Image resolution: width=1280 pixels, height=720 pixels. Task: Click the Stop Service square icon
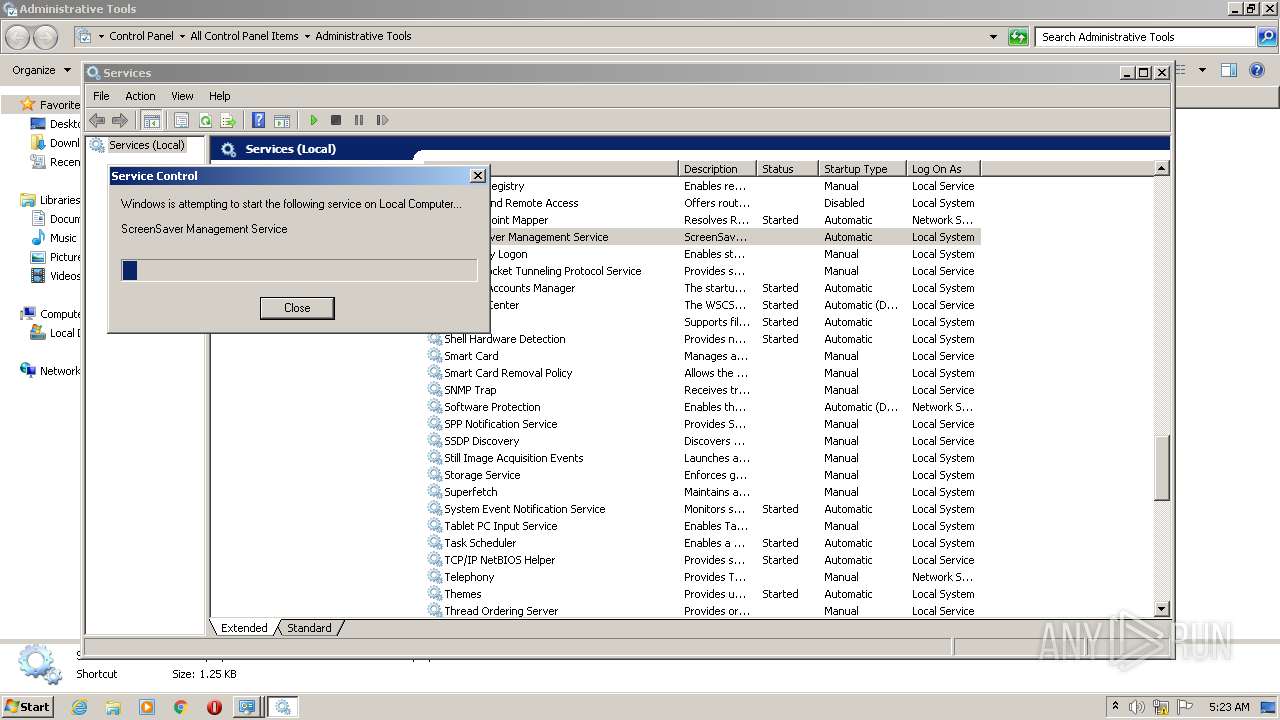click(336, 120)
